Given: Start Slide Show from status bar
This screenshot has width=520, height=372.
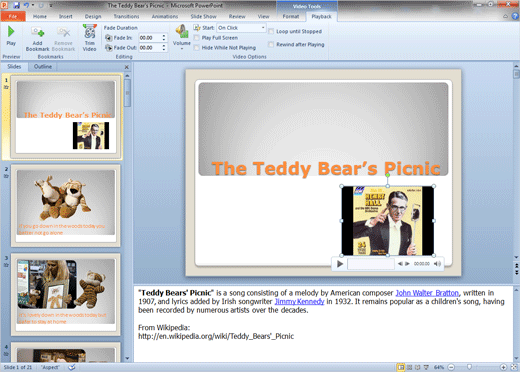Looking at the screenshot, I should click(426, 367).
